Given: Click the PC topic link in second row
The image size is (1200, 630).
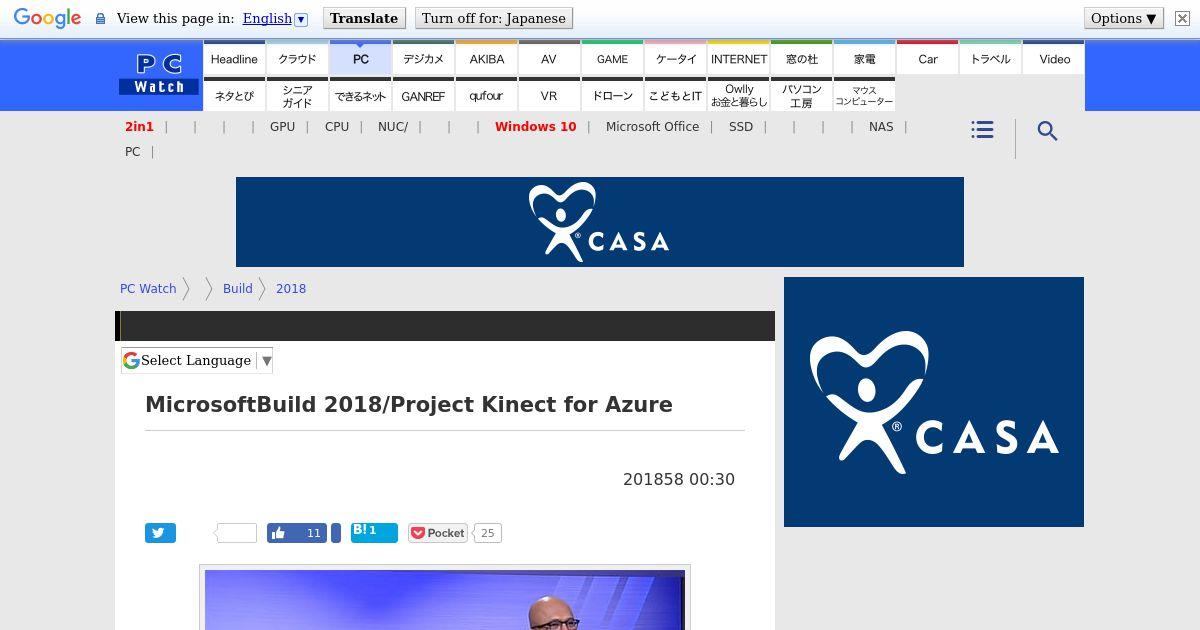Looking at the screenshot, I should point(132,152).
